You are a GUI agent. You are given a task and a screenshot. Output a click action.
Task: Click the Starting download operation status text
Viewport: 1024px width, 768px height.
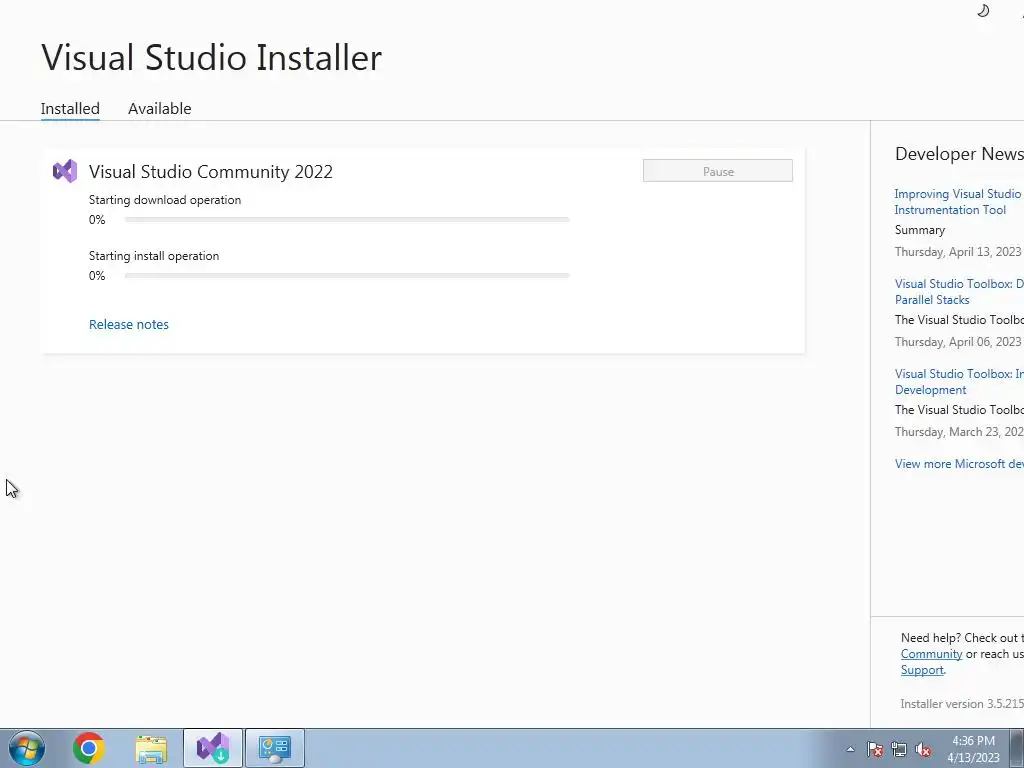[165, 200]
